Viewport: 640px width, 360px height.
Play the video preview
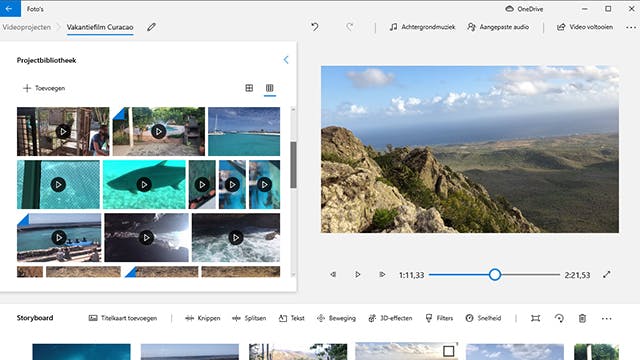pos(358,275)
